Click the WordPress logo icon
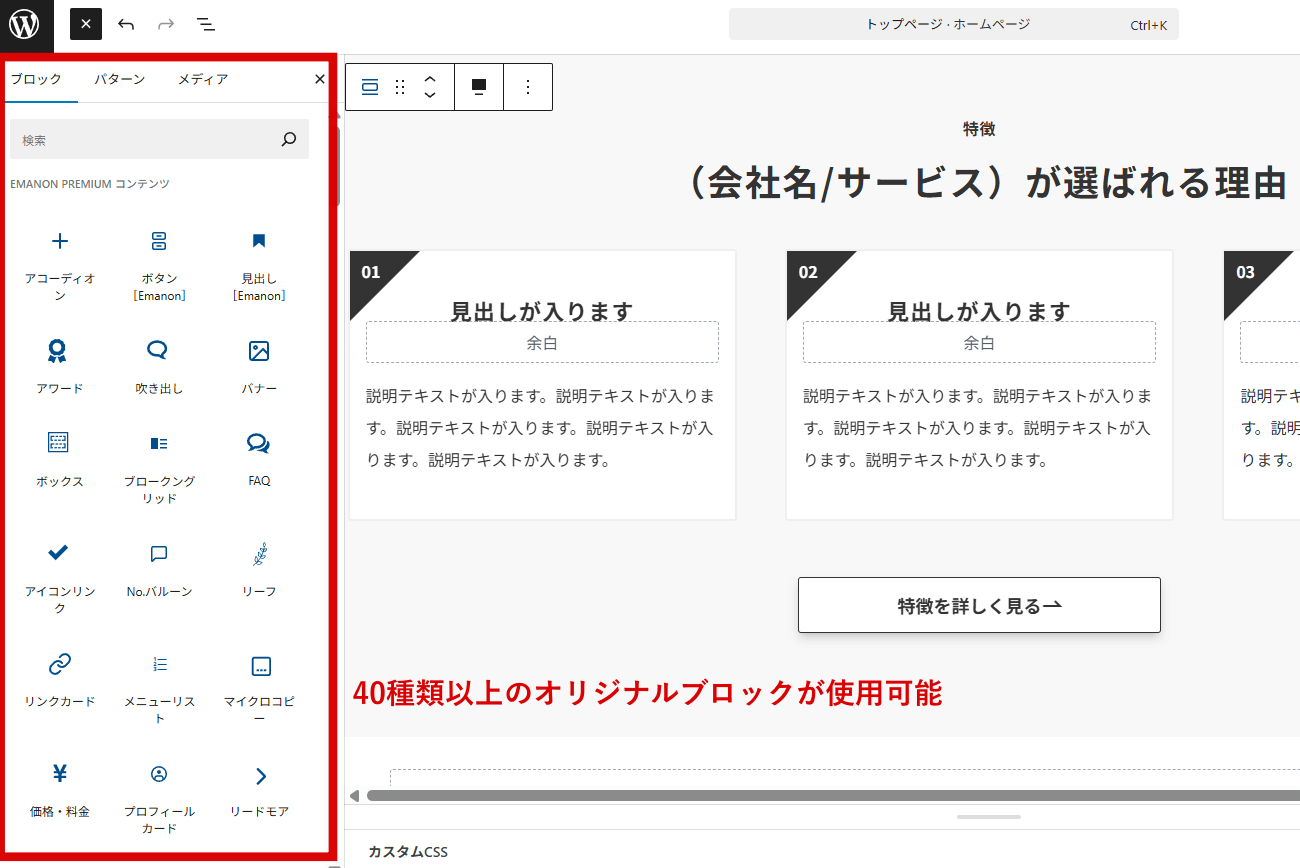This screenshot has width=1300, height=868. [26, 25]
